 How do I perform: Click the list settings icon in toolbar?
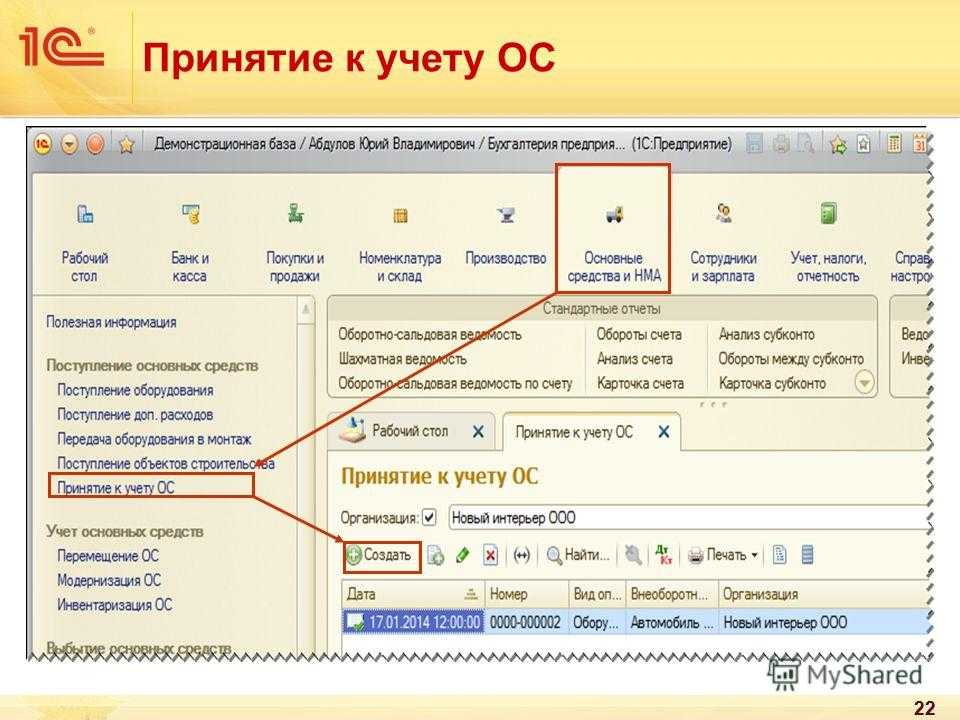pyautogui.click(x=808, y=555)
